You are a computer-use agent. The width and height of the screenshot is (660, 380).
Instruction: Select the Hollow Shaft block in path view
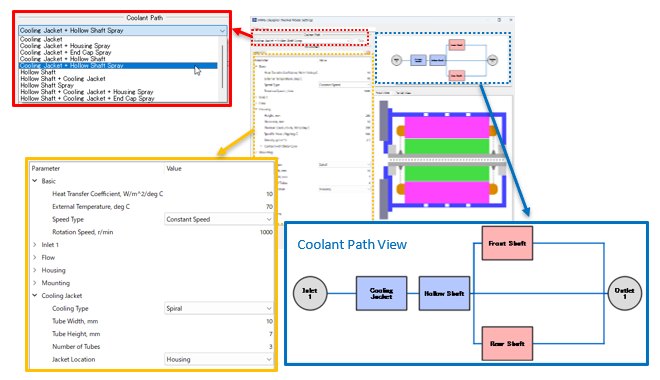(x=444, y=293)
